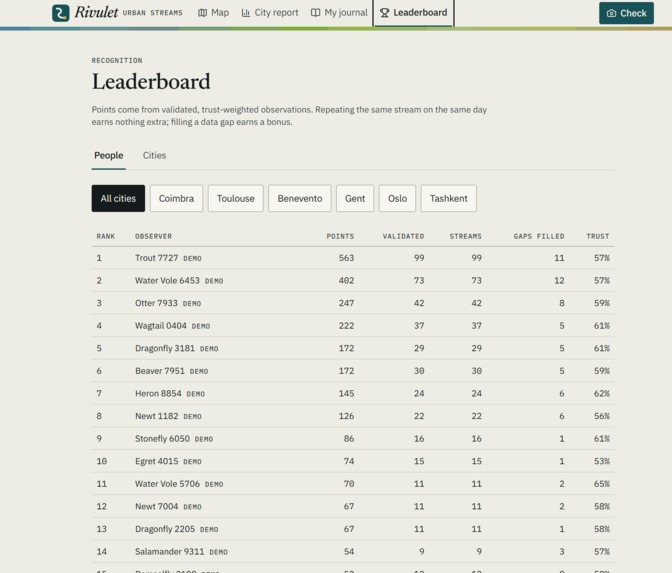
Task: Filter leaderboard by All cities
Action: click(118, 198)
